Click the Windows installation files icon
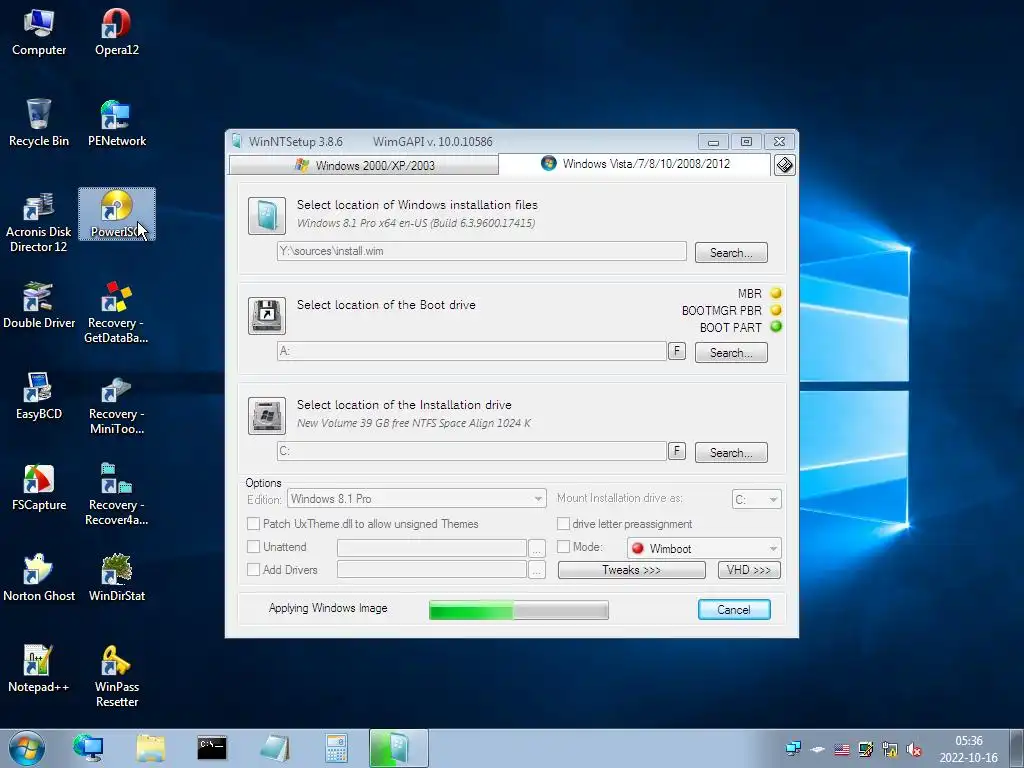Screen dimensions: 1024x768 pyautogui.click(x=266, y=216)
